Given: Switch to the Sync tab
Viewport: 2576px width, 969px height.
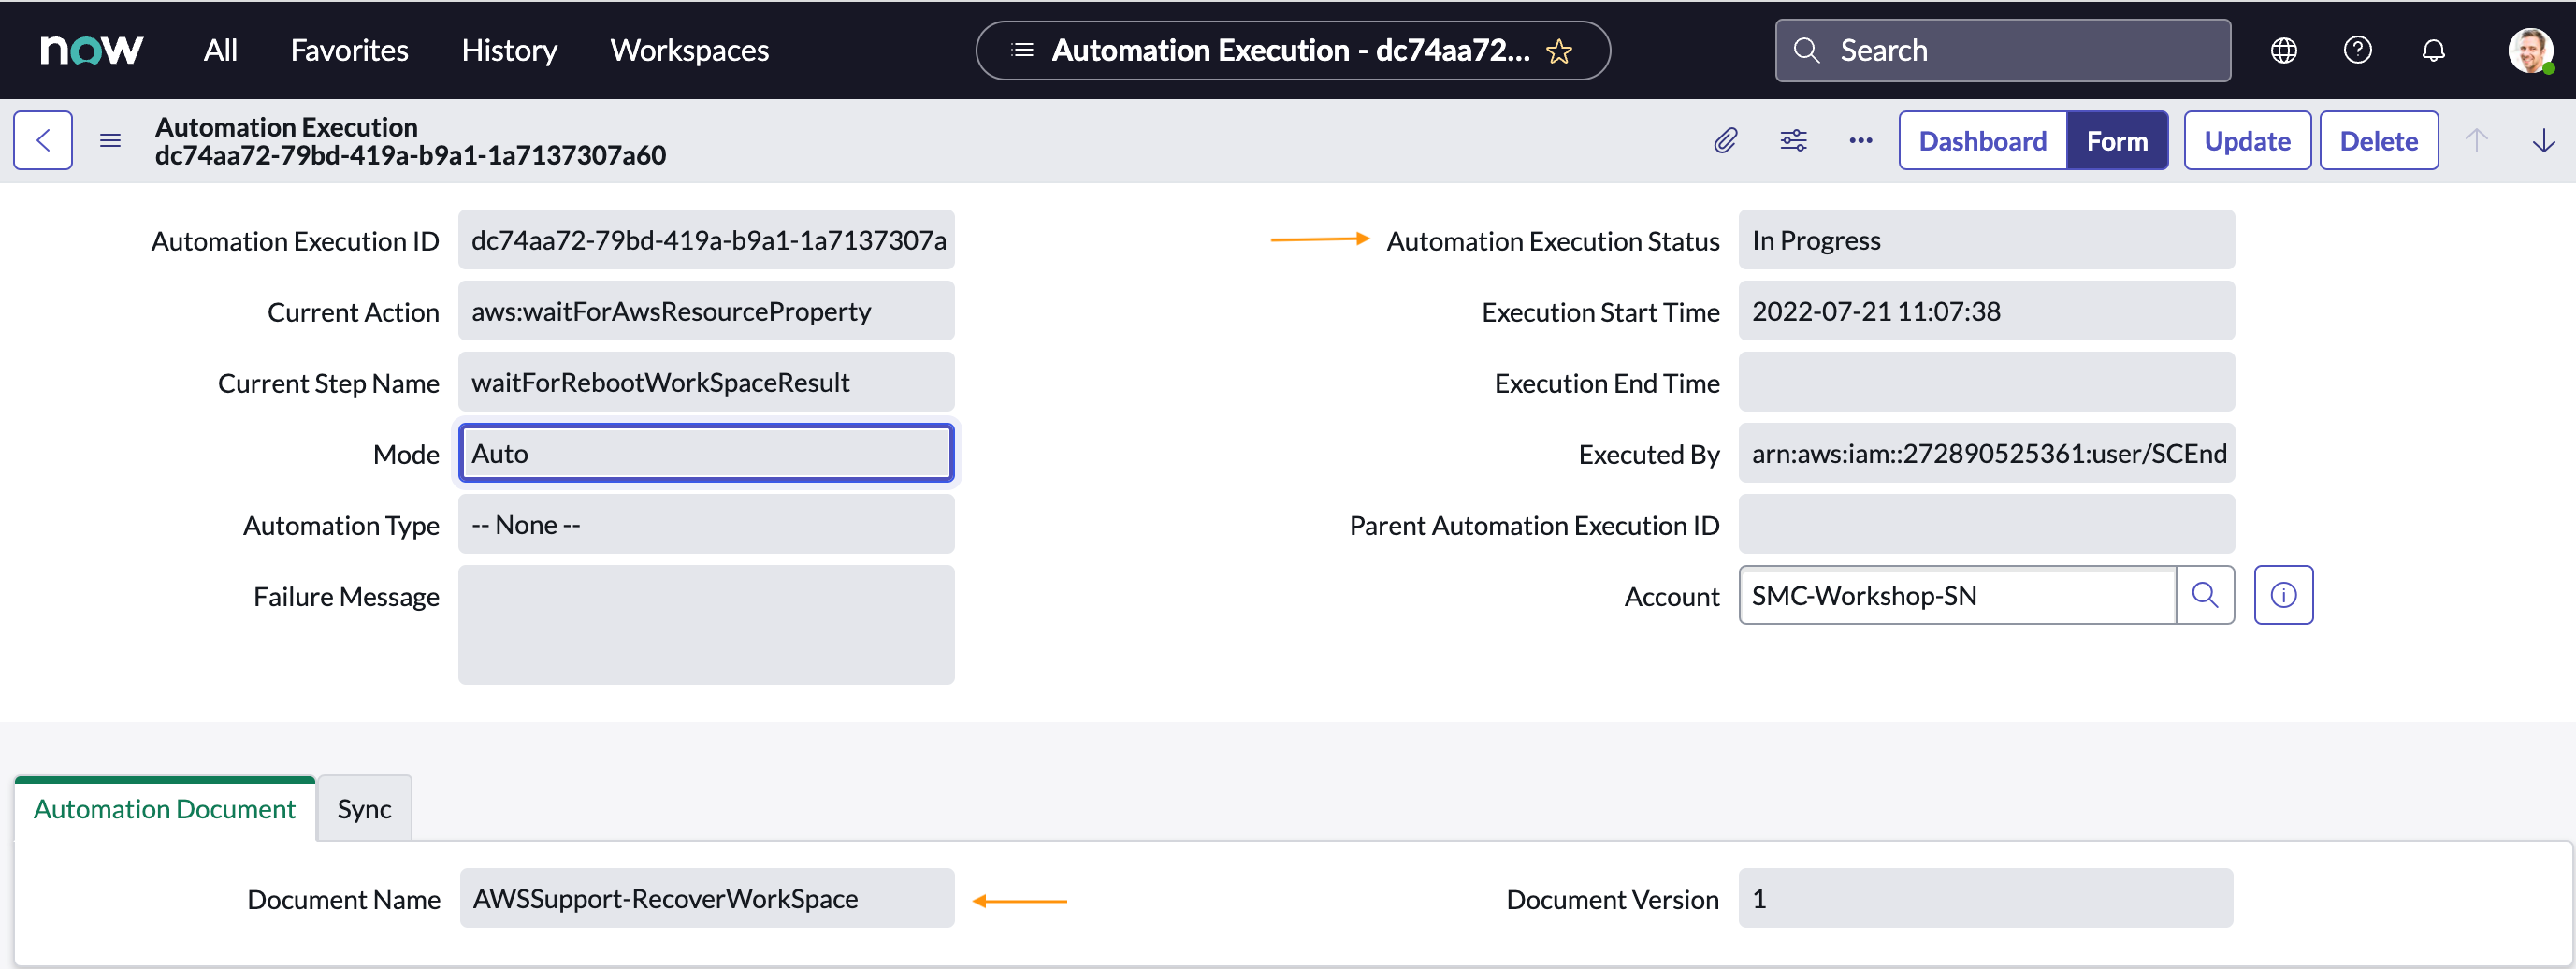Looking at the screenshot, I should tap(363, 808).
